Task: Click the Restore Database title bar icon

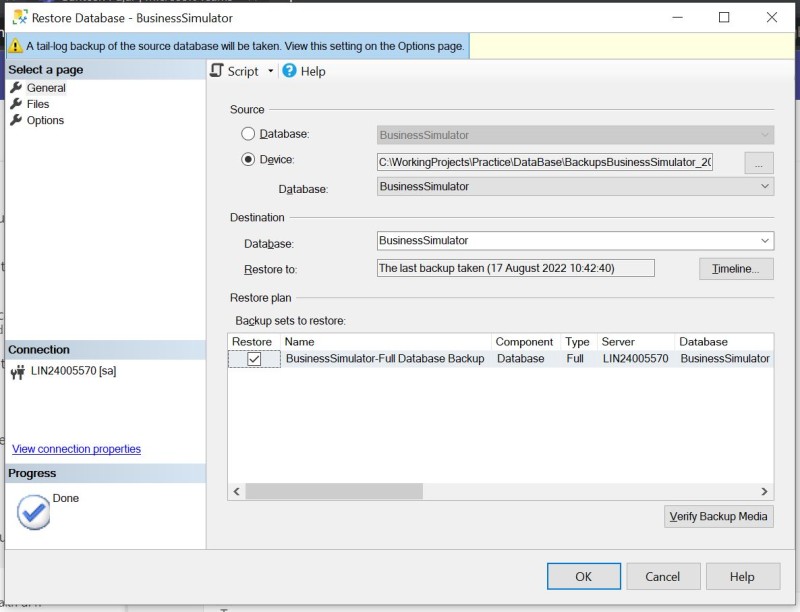Action: coord(20,18)
